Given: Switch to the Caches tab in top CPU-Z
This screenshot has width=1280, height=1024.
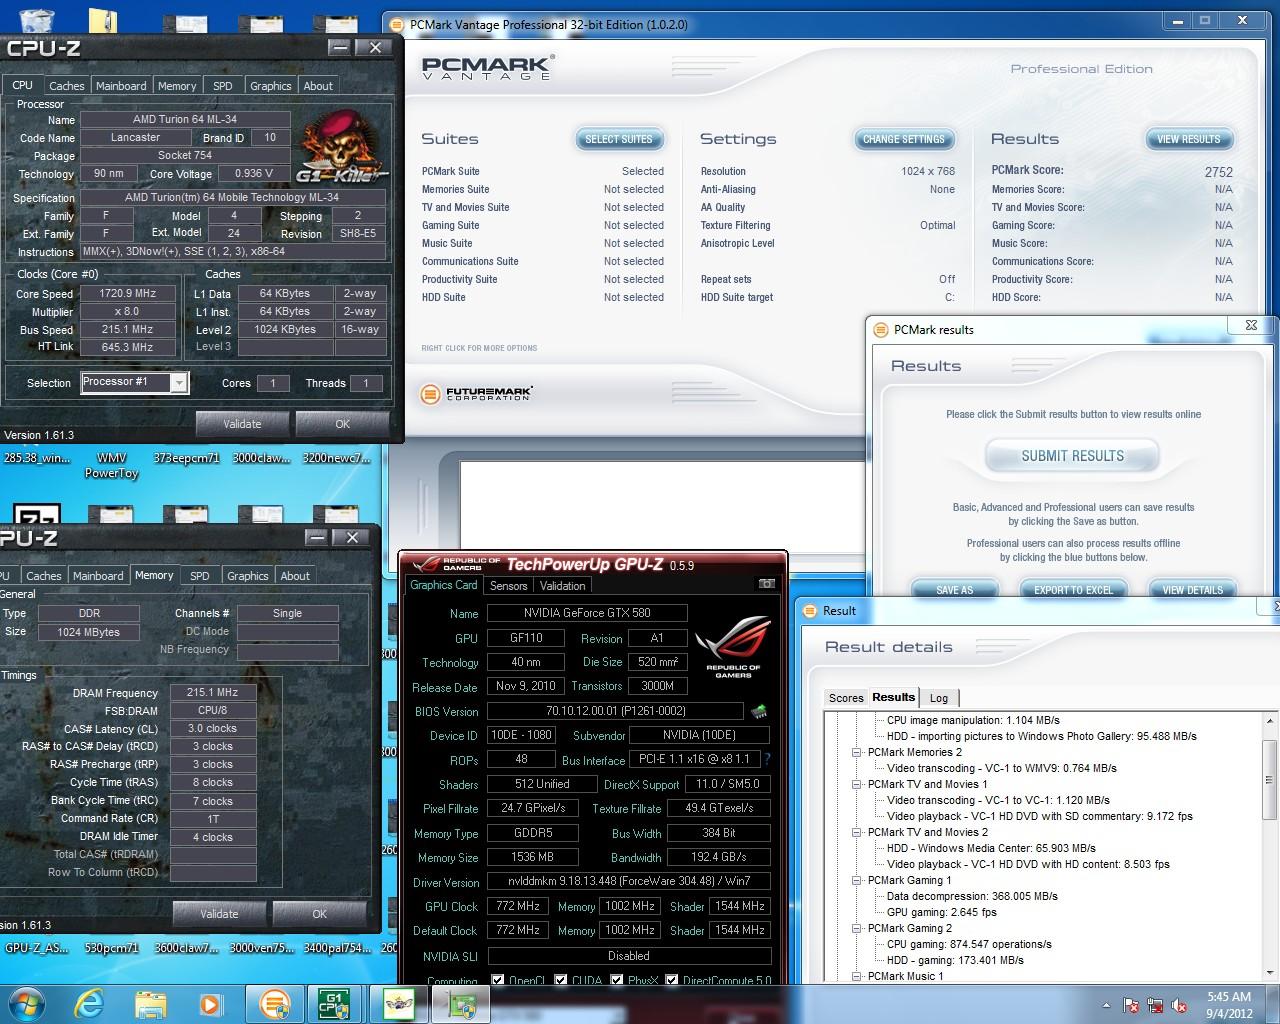Looking at the screenshot, I should coord(67,86).
